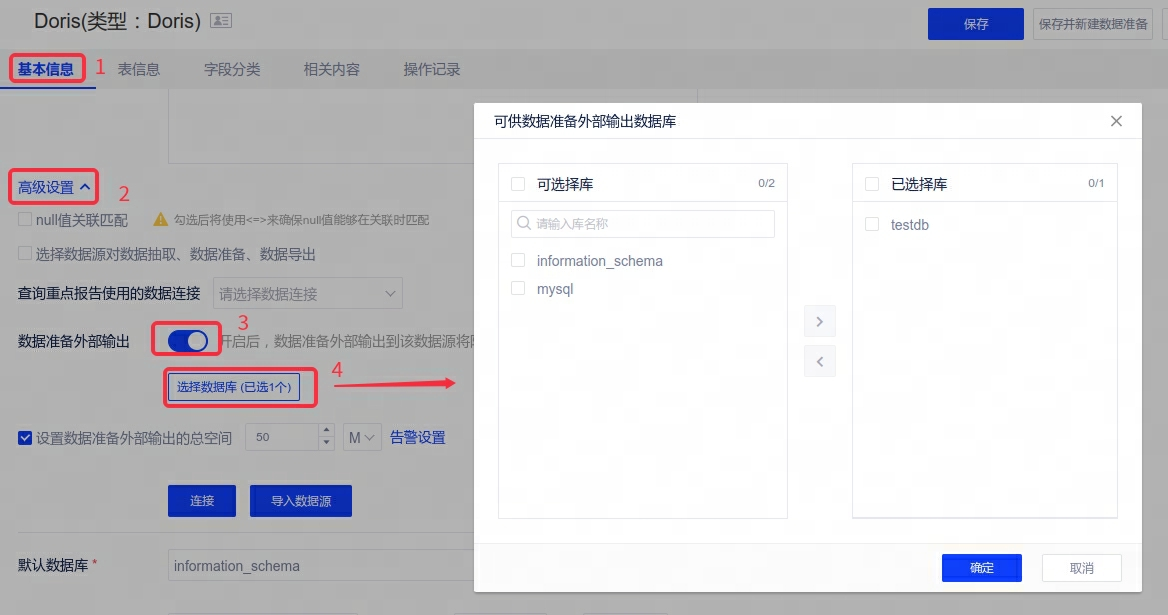Image resolution: width=1168 pixels, height=615 pixels.
Task: Open the 告警设置 link
Action: pyautogui.click(x=417, y=437)
